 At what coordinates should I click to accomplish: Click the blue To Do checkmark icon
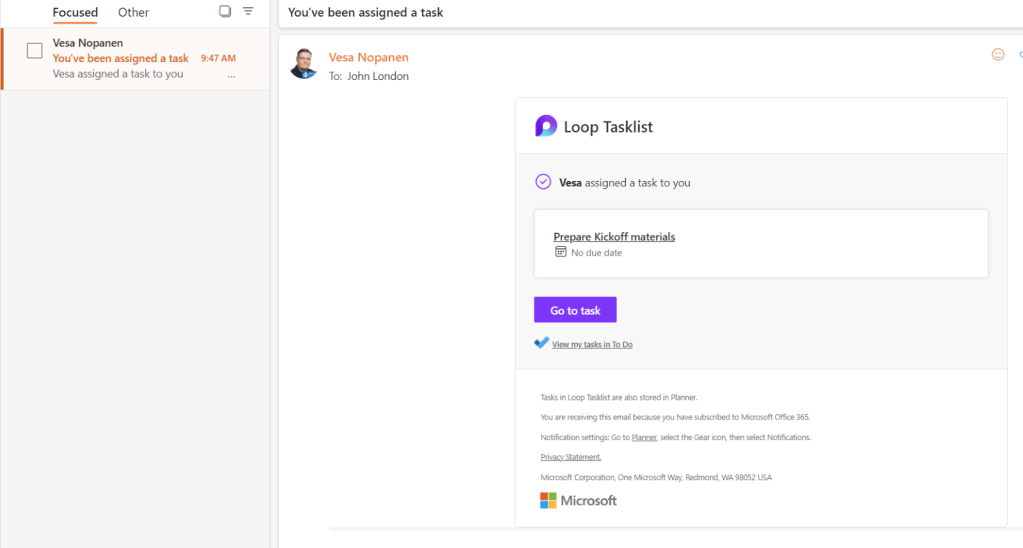click(541, 343)
